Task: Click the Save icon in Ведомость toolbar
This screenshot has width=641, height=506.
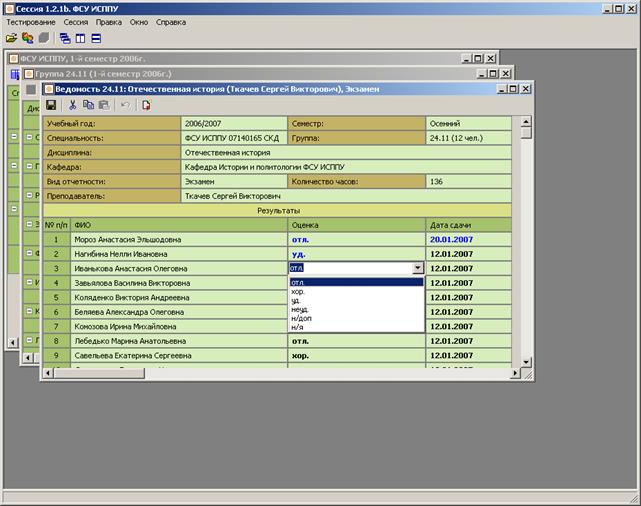Action: coord(51,105)
